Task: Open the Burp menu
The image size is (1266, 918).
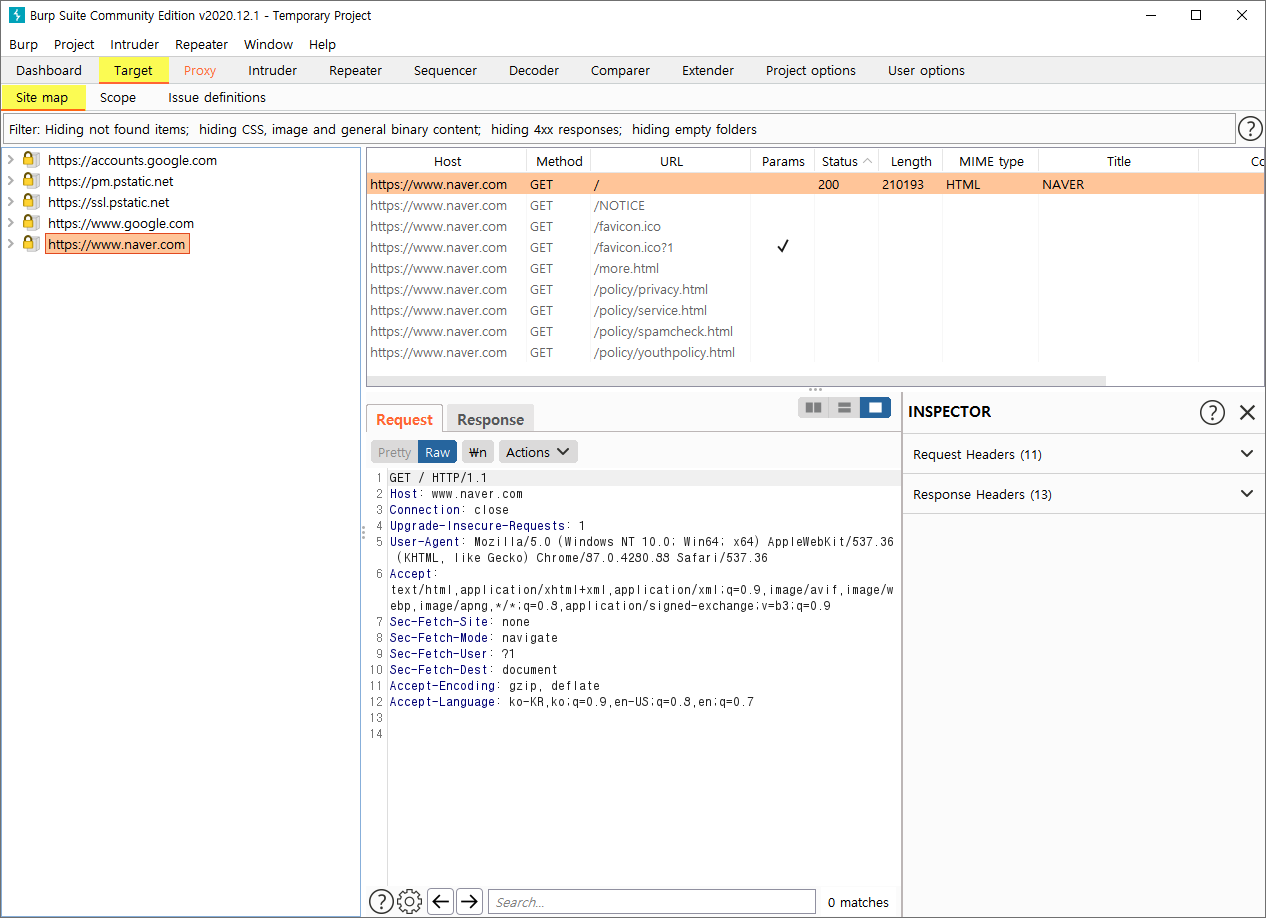Action: tap(23, 44)
